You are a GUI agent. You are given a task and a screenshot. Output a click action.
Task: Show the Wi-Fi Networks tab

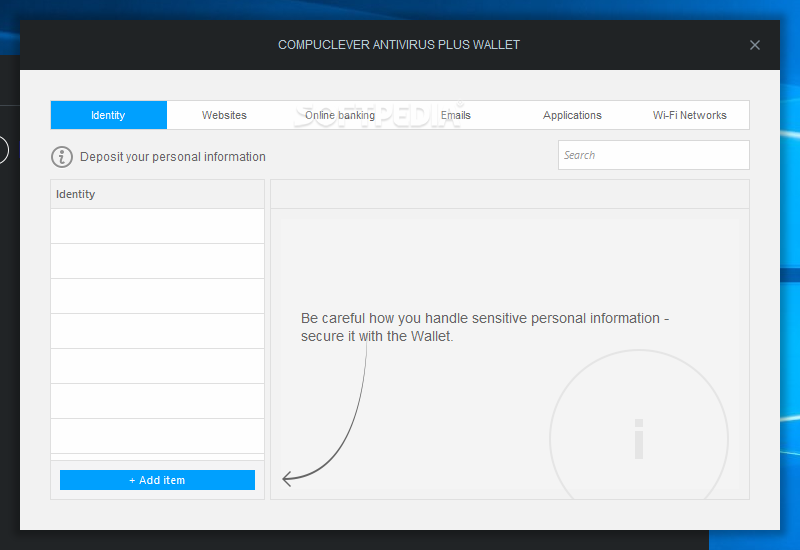pyautogui.click(x=690, y=115)
